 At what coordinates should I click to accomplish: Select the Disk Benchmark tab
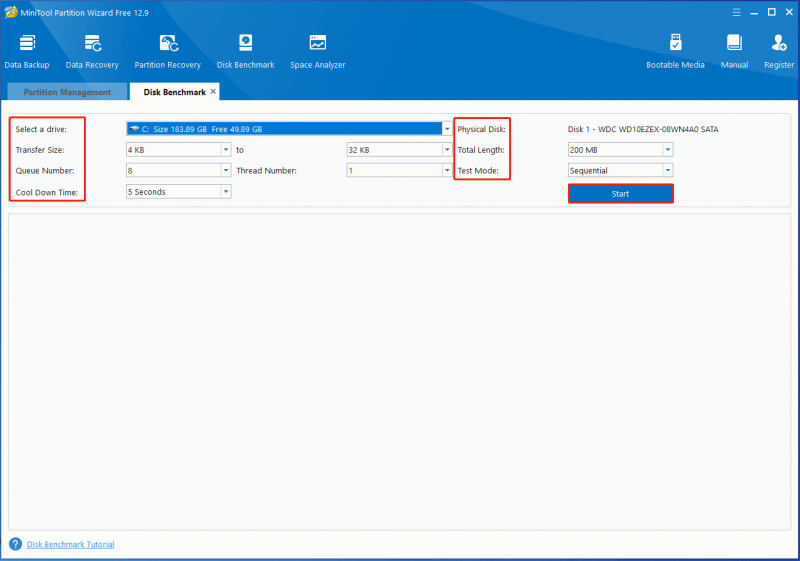(174, 92)
